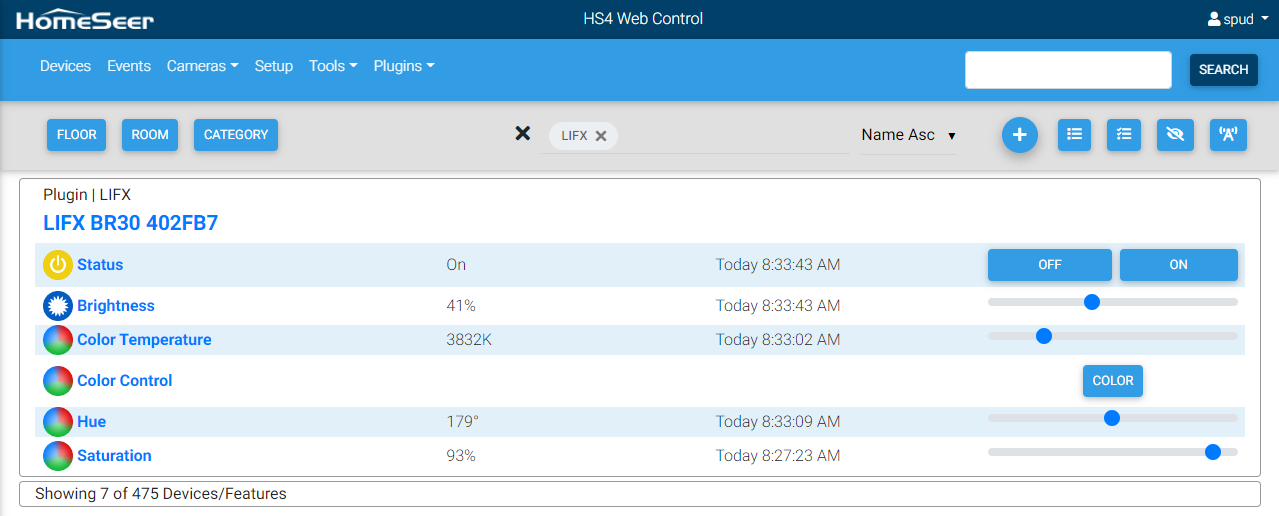This screenshot has height=516, width=1279.
Task: Click the checklist bulk-select icon
Action: coord(1124,135)
